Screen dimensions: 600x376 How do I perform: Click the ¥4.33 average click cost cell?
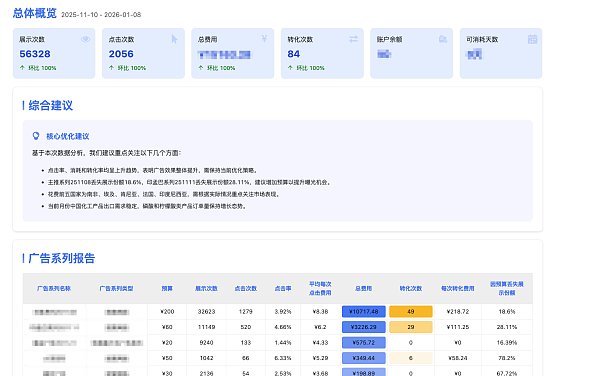[320, 342]
